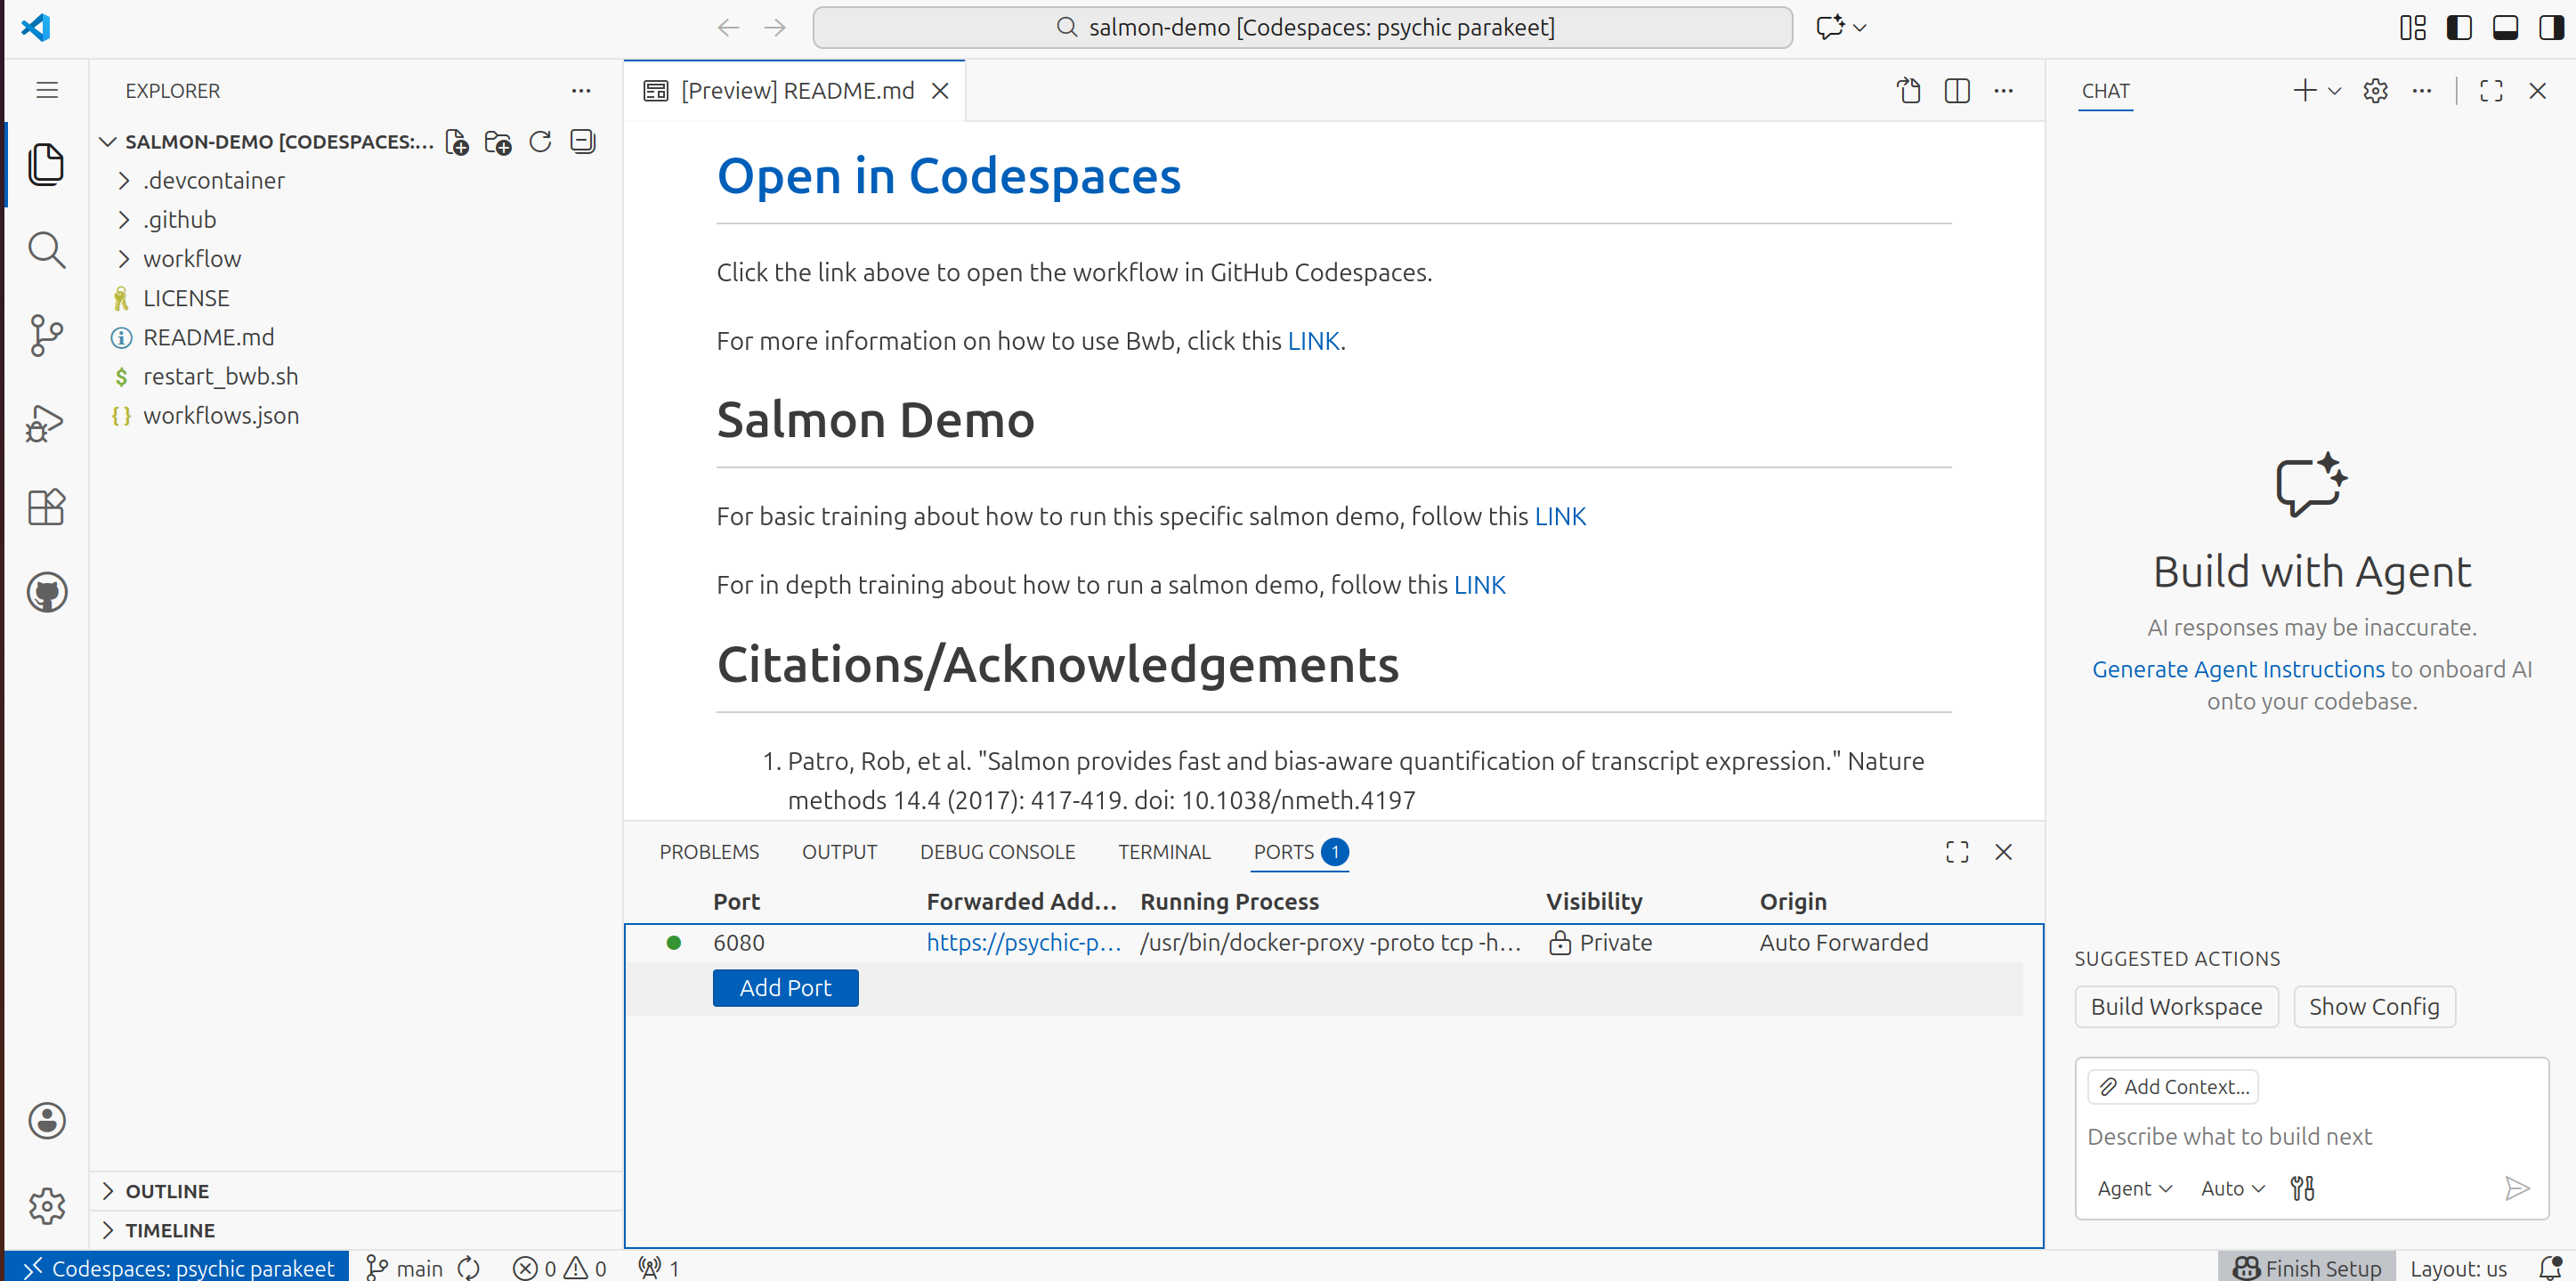This screenshot has width=2576, height=1281.
Task: Click the Generate Agent Instructions link
Action: pyautogui.click(x=2238, y=669)
